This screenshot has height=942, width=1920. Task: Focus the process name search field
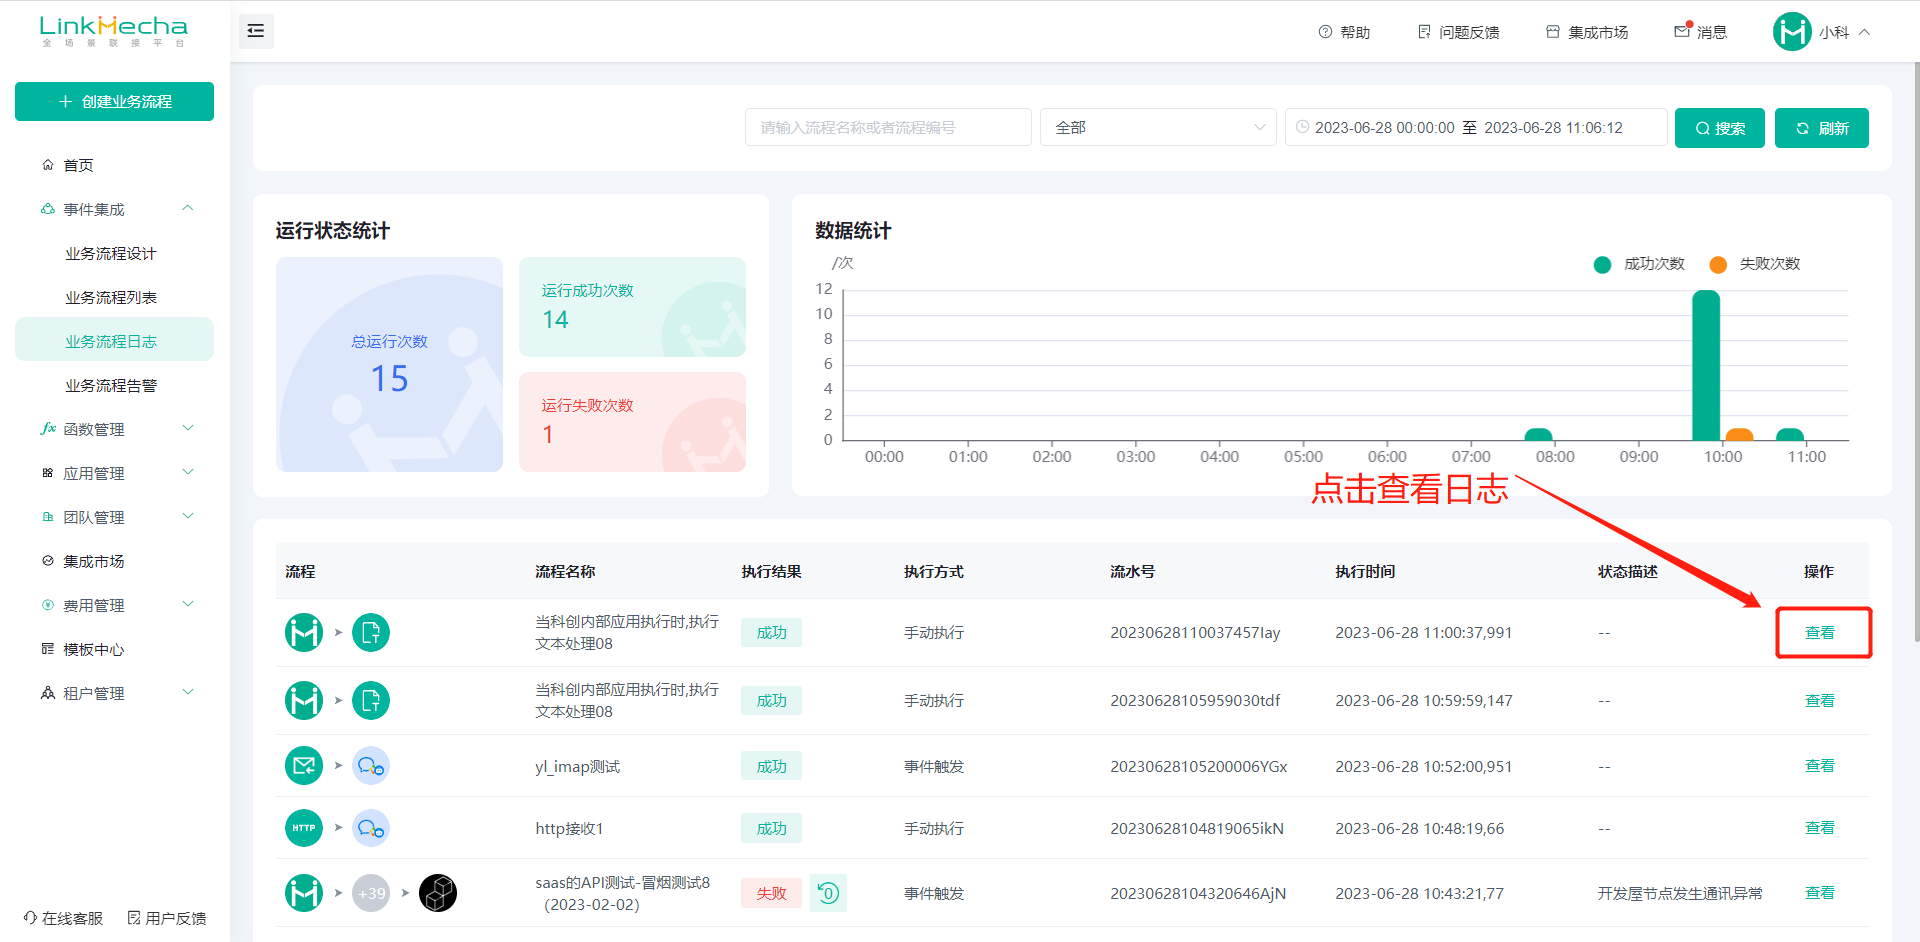tap(888, 127)
